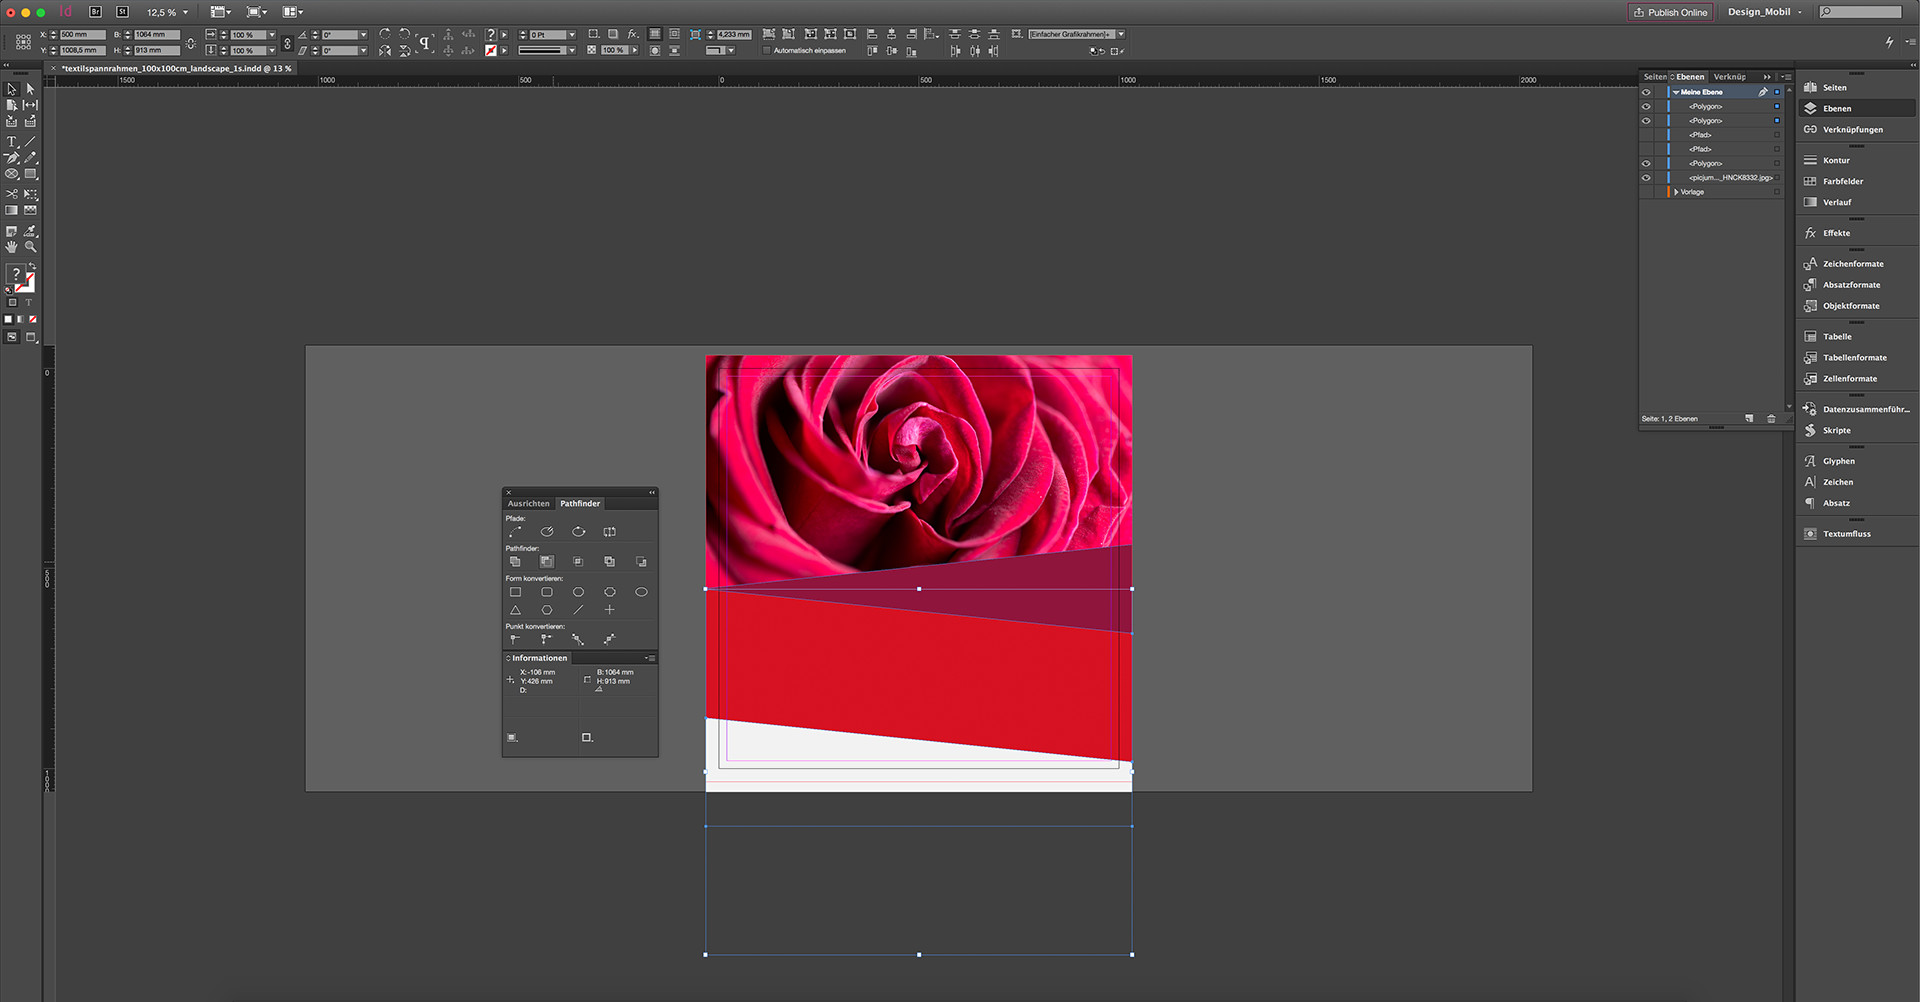Open the Effekte panel
This screenshot has width=1920, height=1002.
[x=1835, y=232]
